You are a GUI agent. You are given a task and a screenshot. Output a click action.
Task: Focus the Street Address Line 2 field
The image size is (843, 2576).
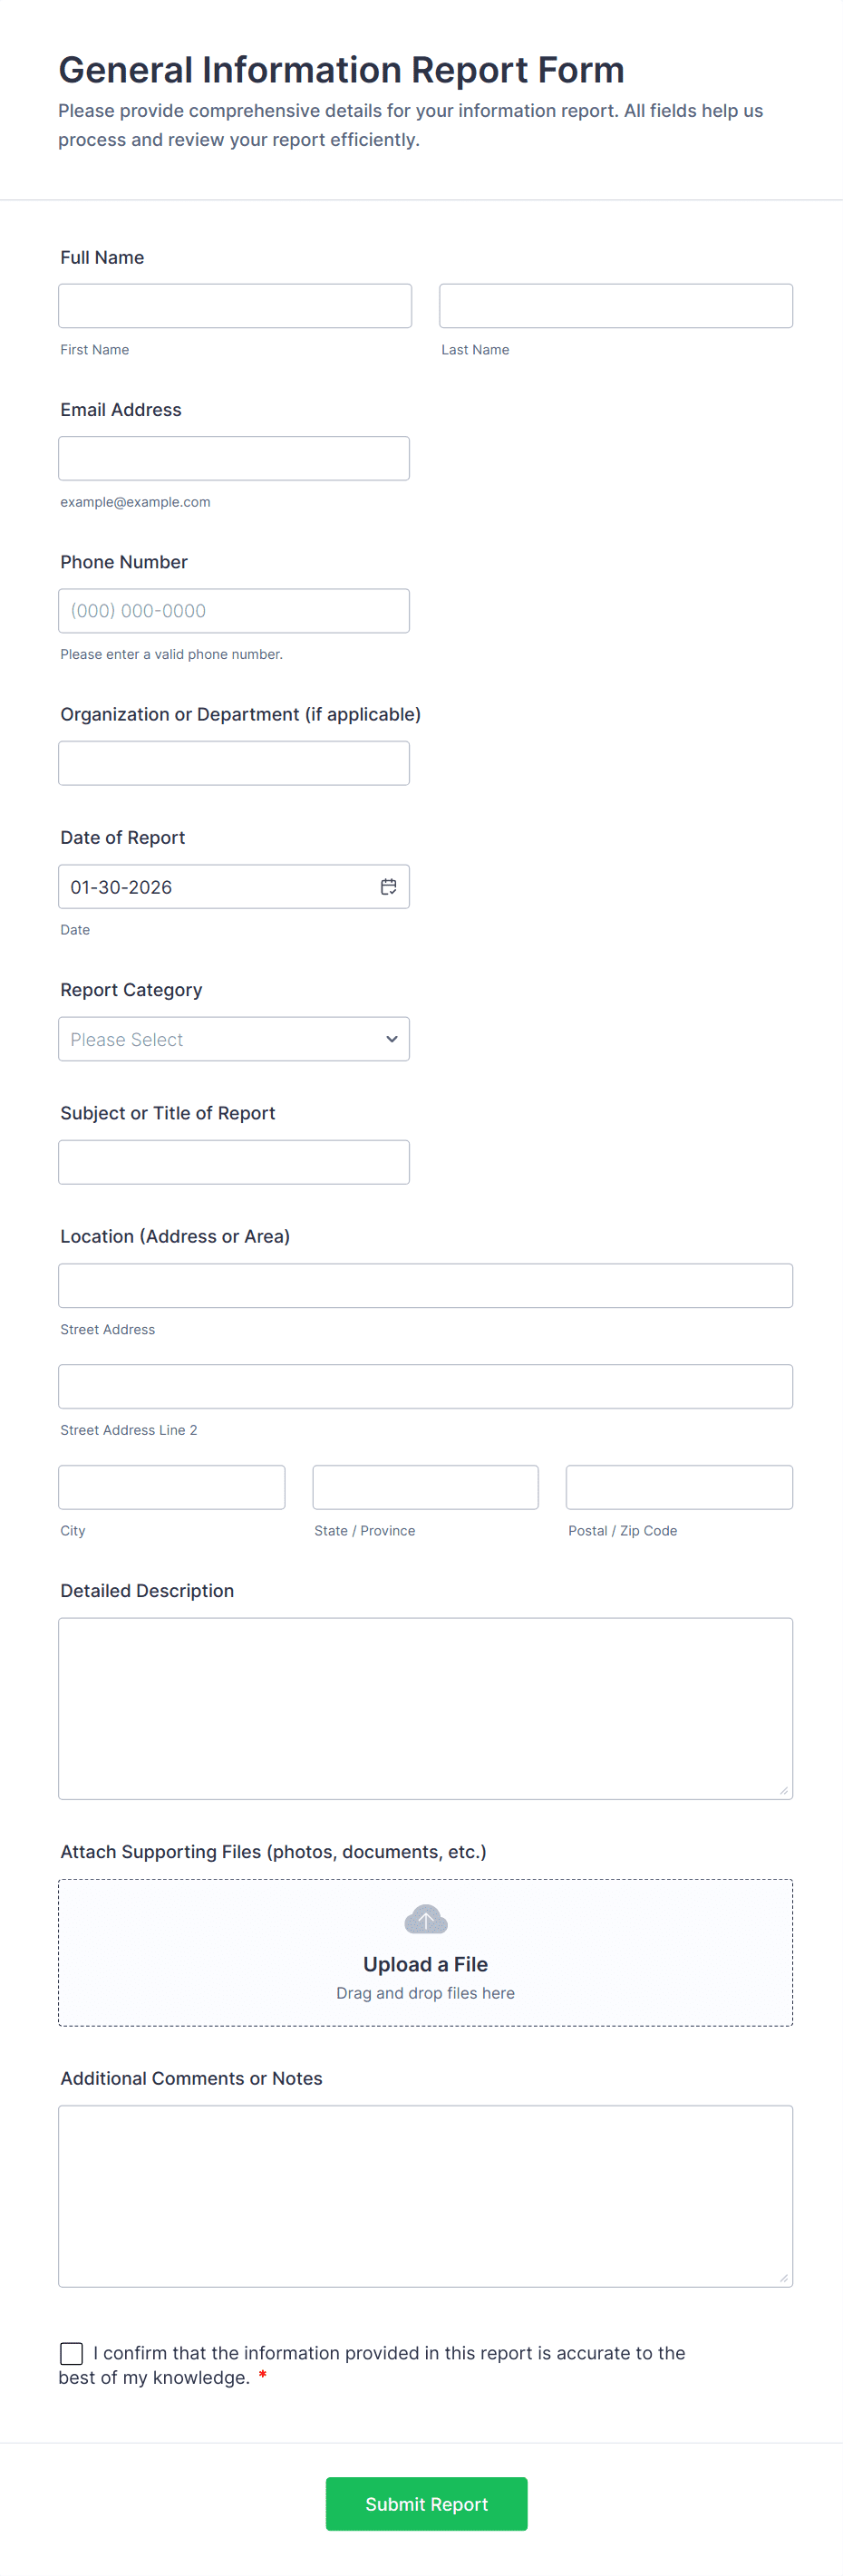click(425, 1386)
